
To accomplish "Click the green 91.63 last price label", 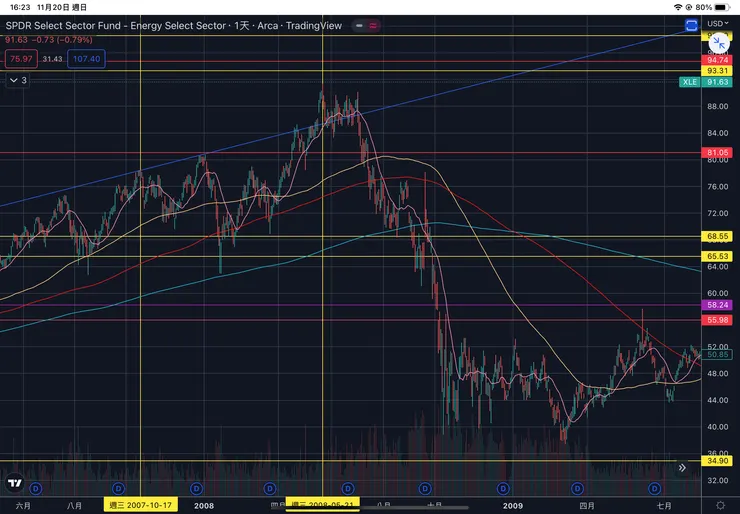I will tap(717, 82).
